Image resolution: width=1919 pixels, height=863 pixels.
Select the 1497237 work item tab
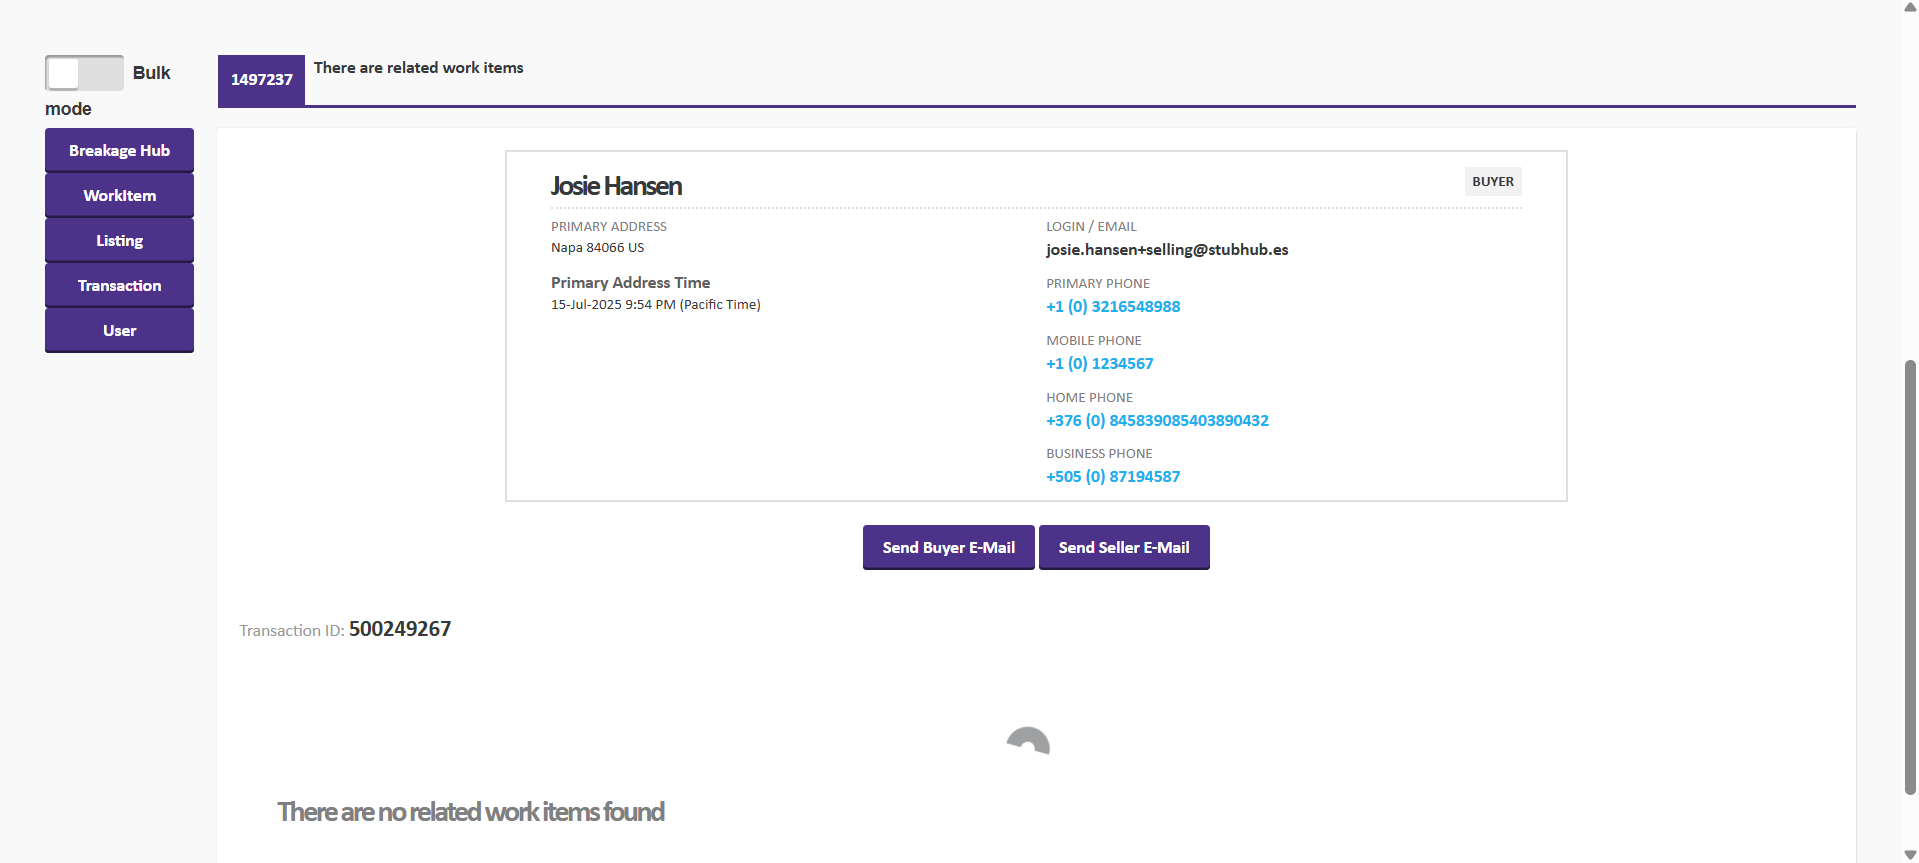261,80
